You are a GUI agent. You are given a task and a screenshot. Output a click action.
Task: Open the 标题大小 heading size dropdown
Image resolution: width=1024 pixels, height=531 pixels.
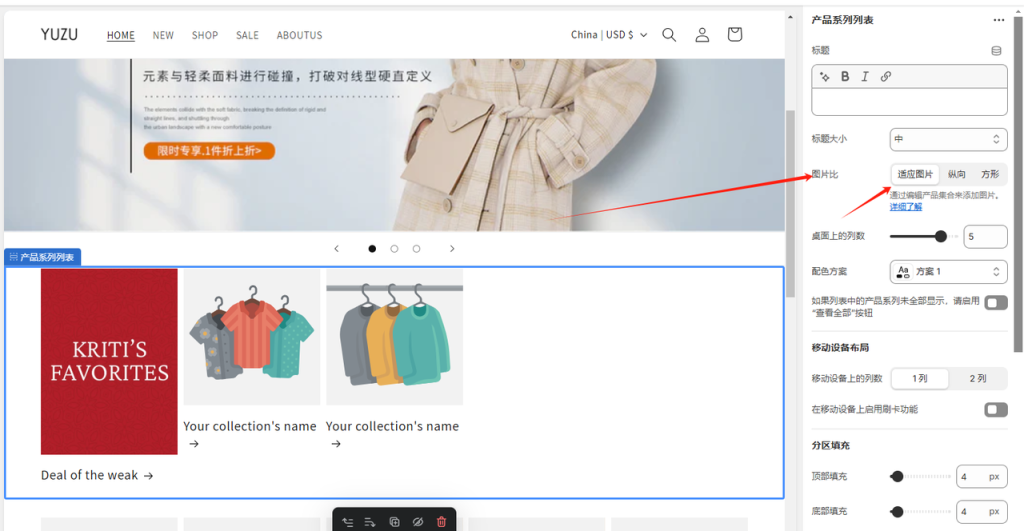point(948,139)
